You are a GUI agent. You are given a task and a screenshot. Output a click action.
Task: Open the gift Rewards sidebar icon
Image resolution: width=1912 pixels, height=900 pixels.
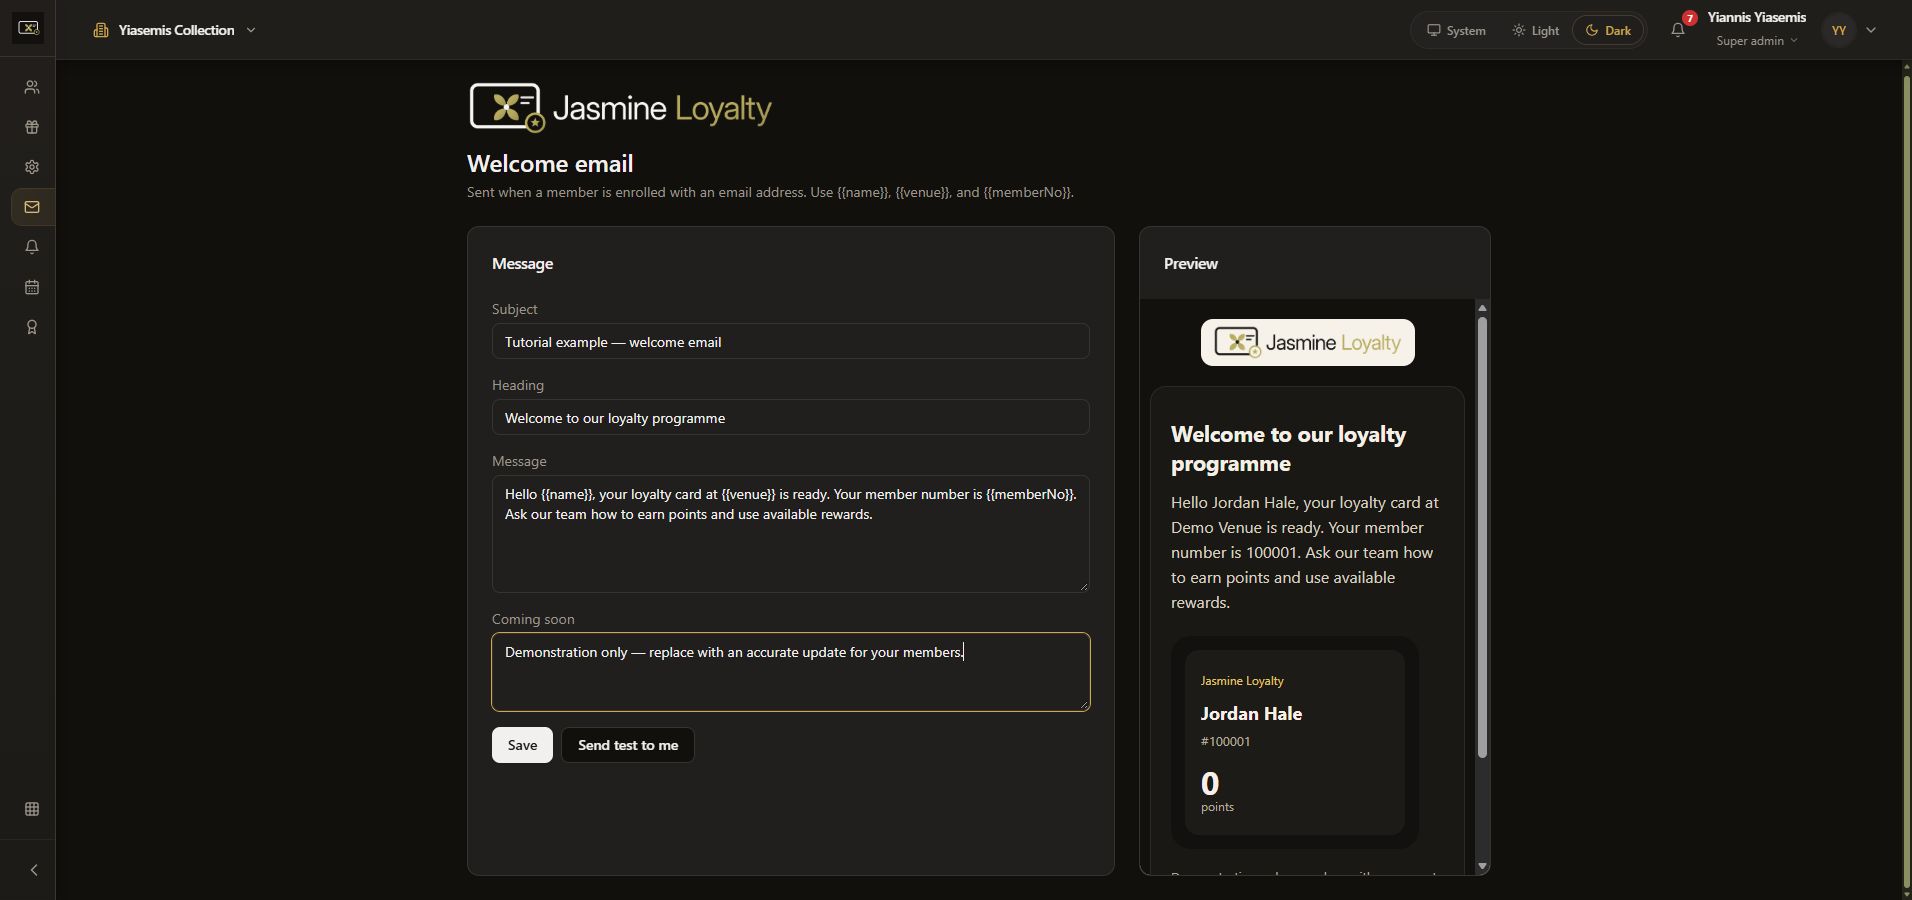point(32,127)
